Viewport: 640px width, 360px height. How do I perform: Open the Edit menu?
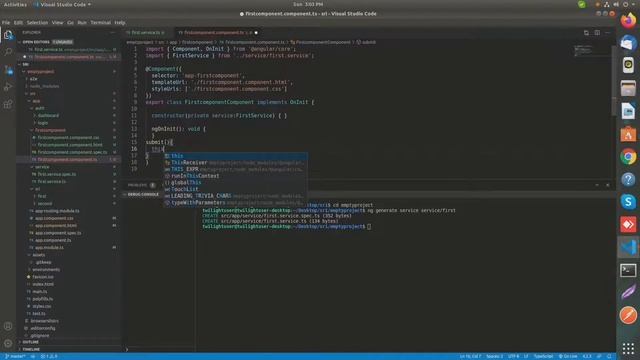(18, 23)
